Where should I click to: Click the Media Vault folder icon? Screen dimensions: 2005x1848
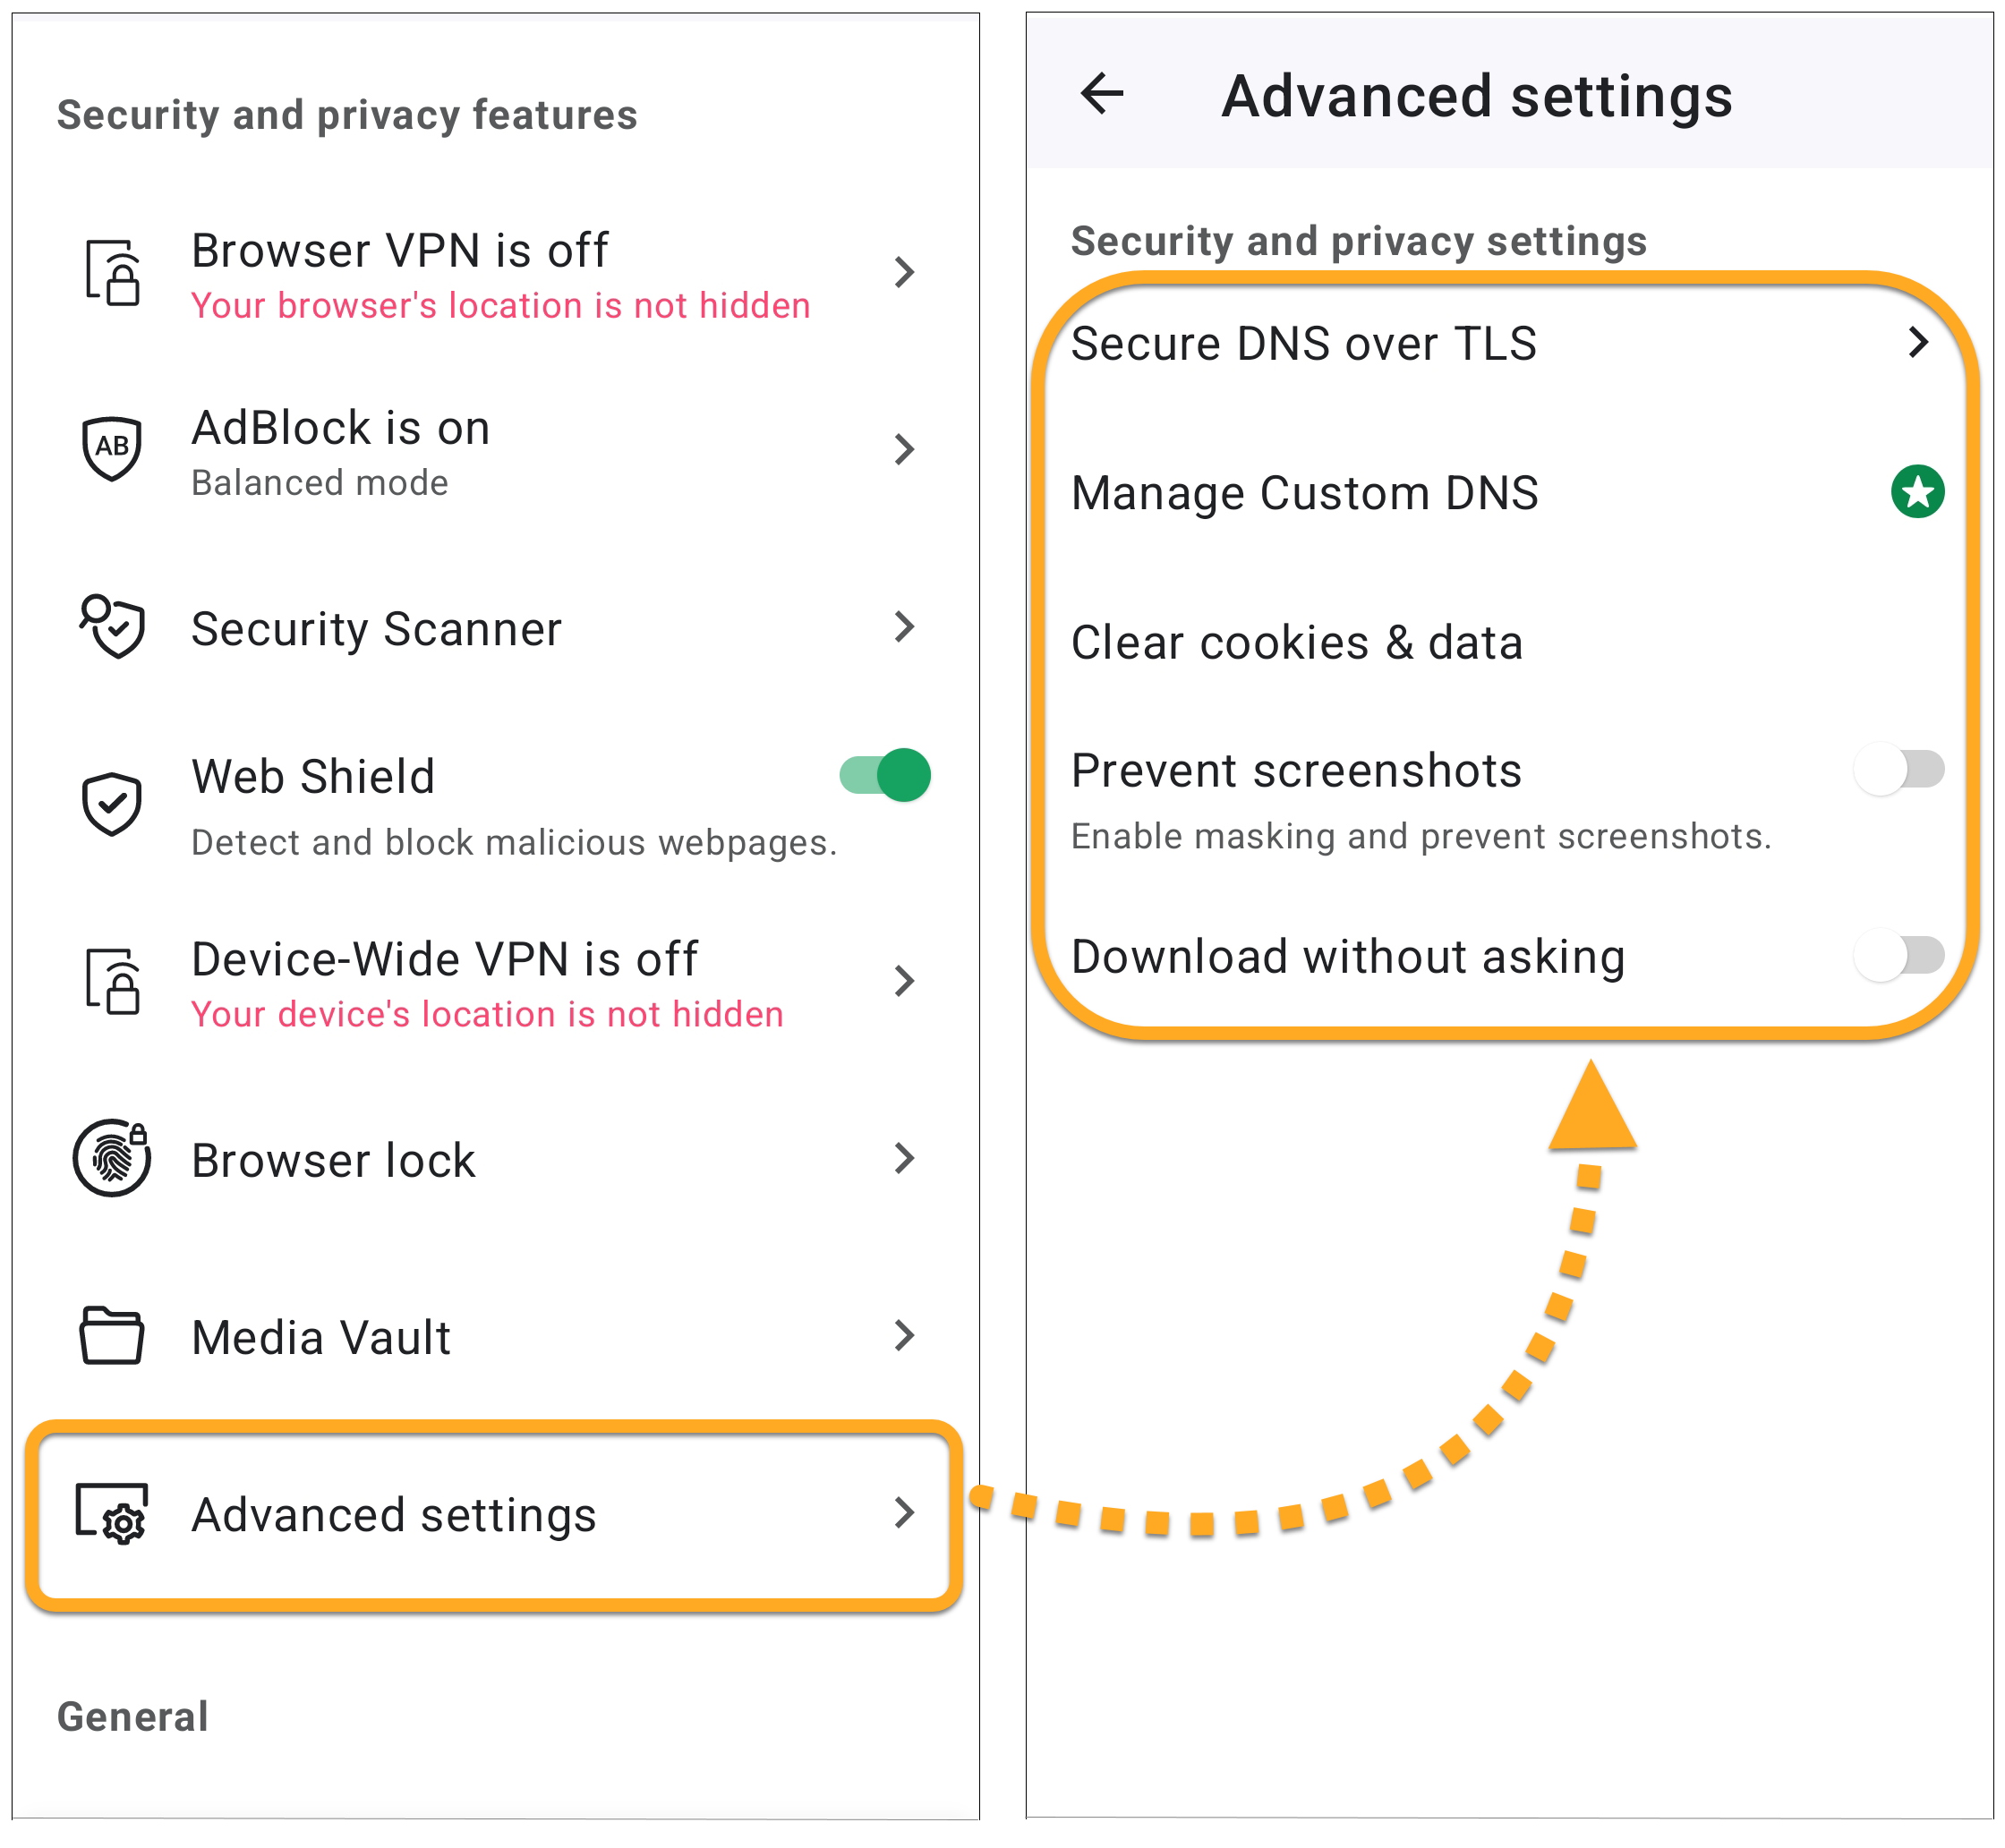[x=112, y=1335]
